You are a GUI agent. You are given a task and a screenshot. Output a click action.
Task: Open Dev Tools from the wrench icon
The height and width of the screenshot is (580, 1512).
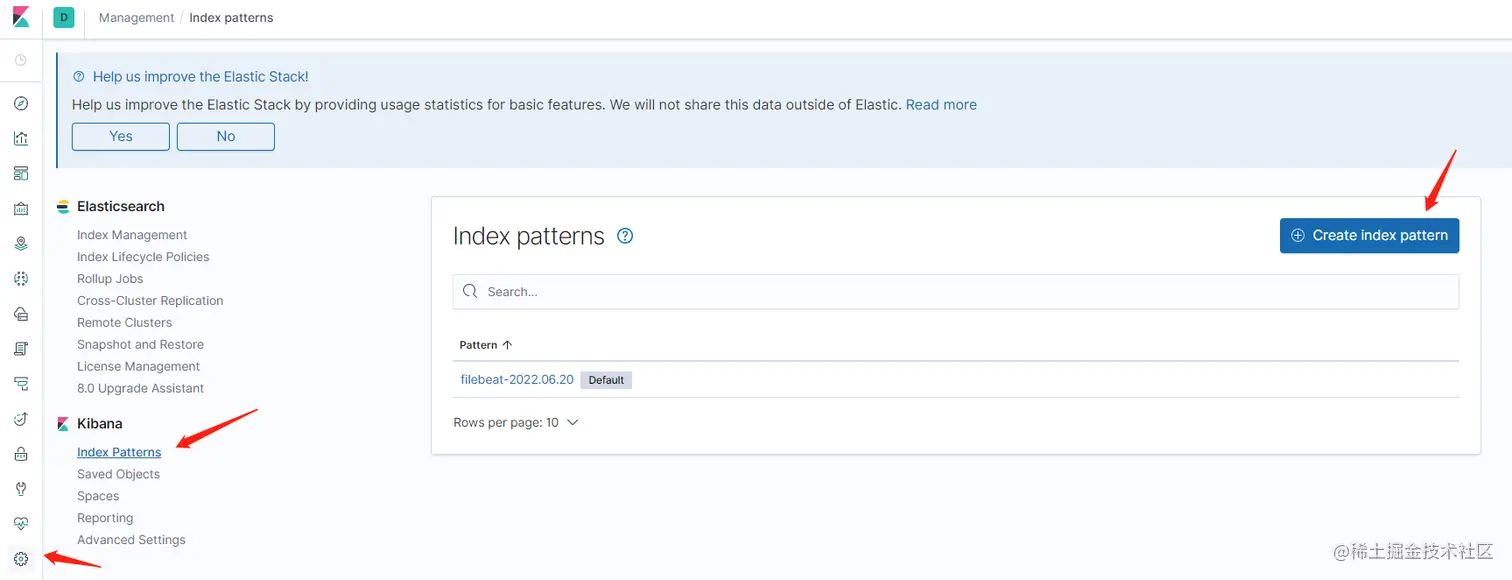[x=21, y=489]
